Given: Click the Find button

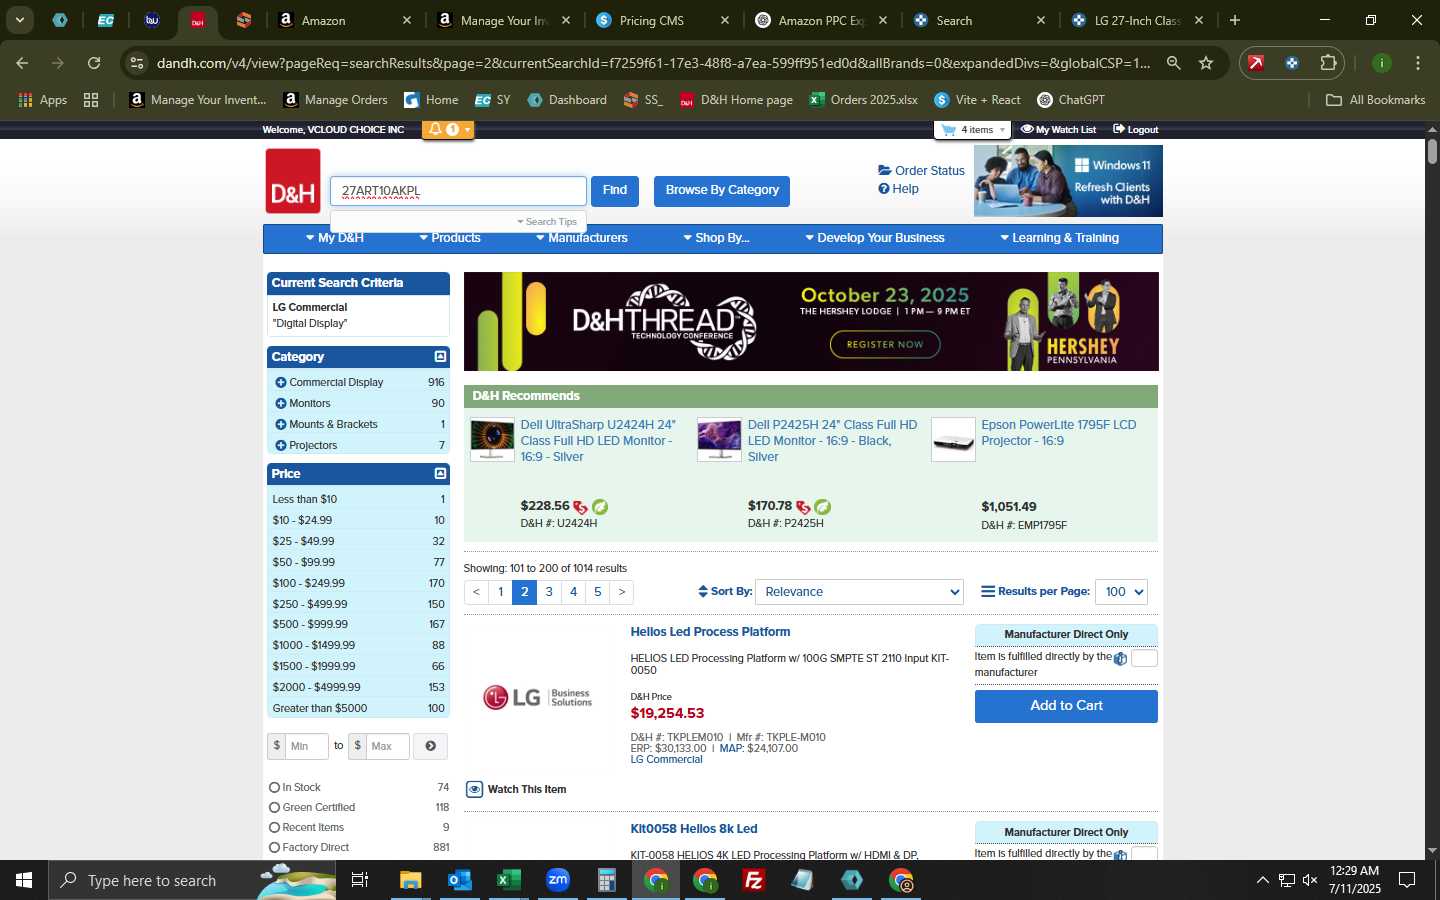Looking at the screenshot, I should pyautogui.click(x=615, y=191).
